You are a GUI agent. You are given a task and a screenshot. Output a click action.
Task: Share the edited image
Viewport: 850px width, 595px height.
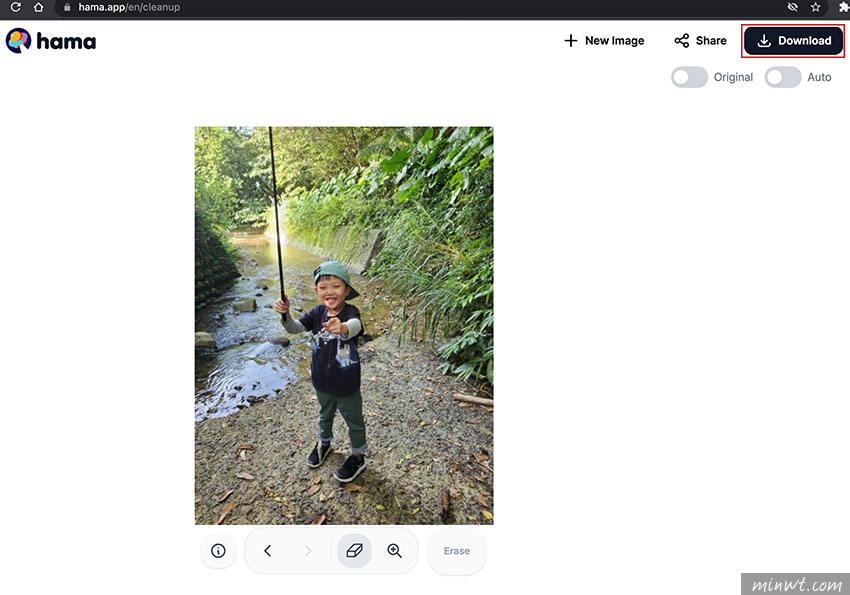click(x=700, y=41)
